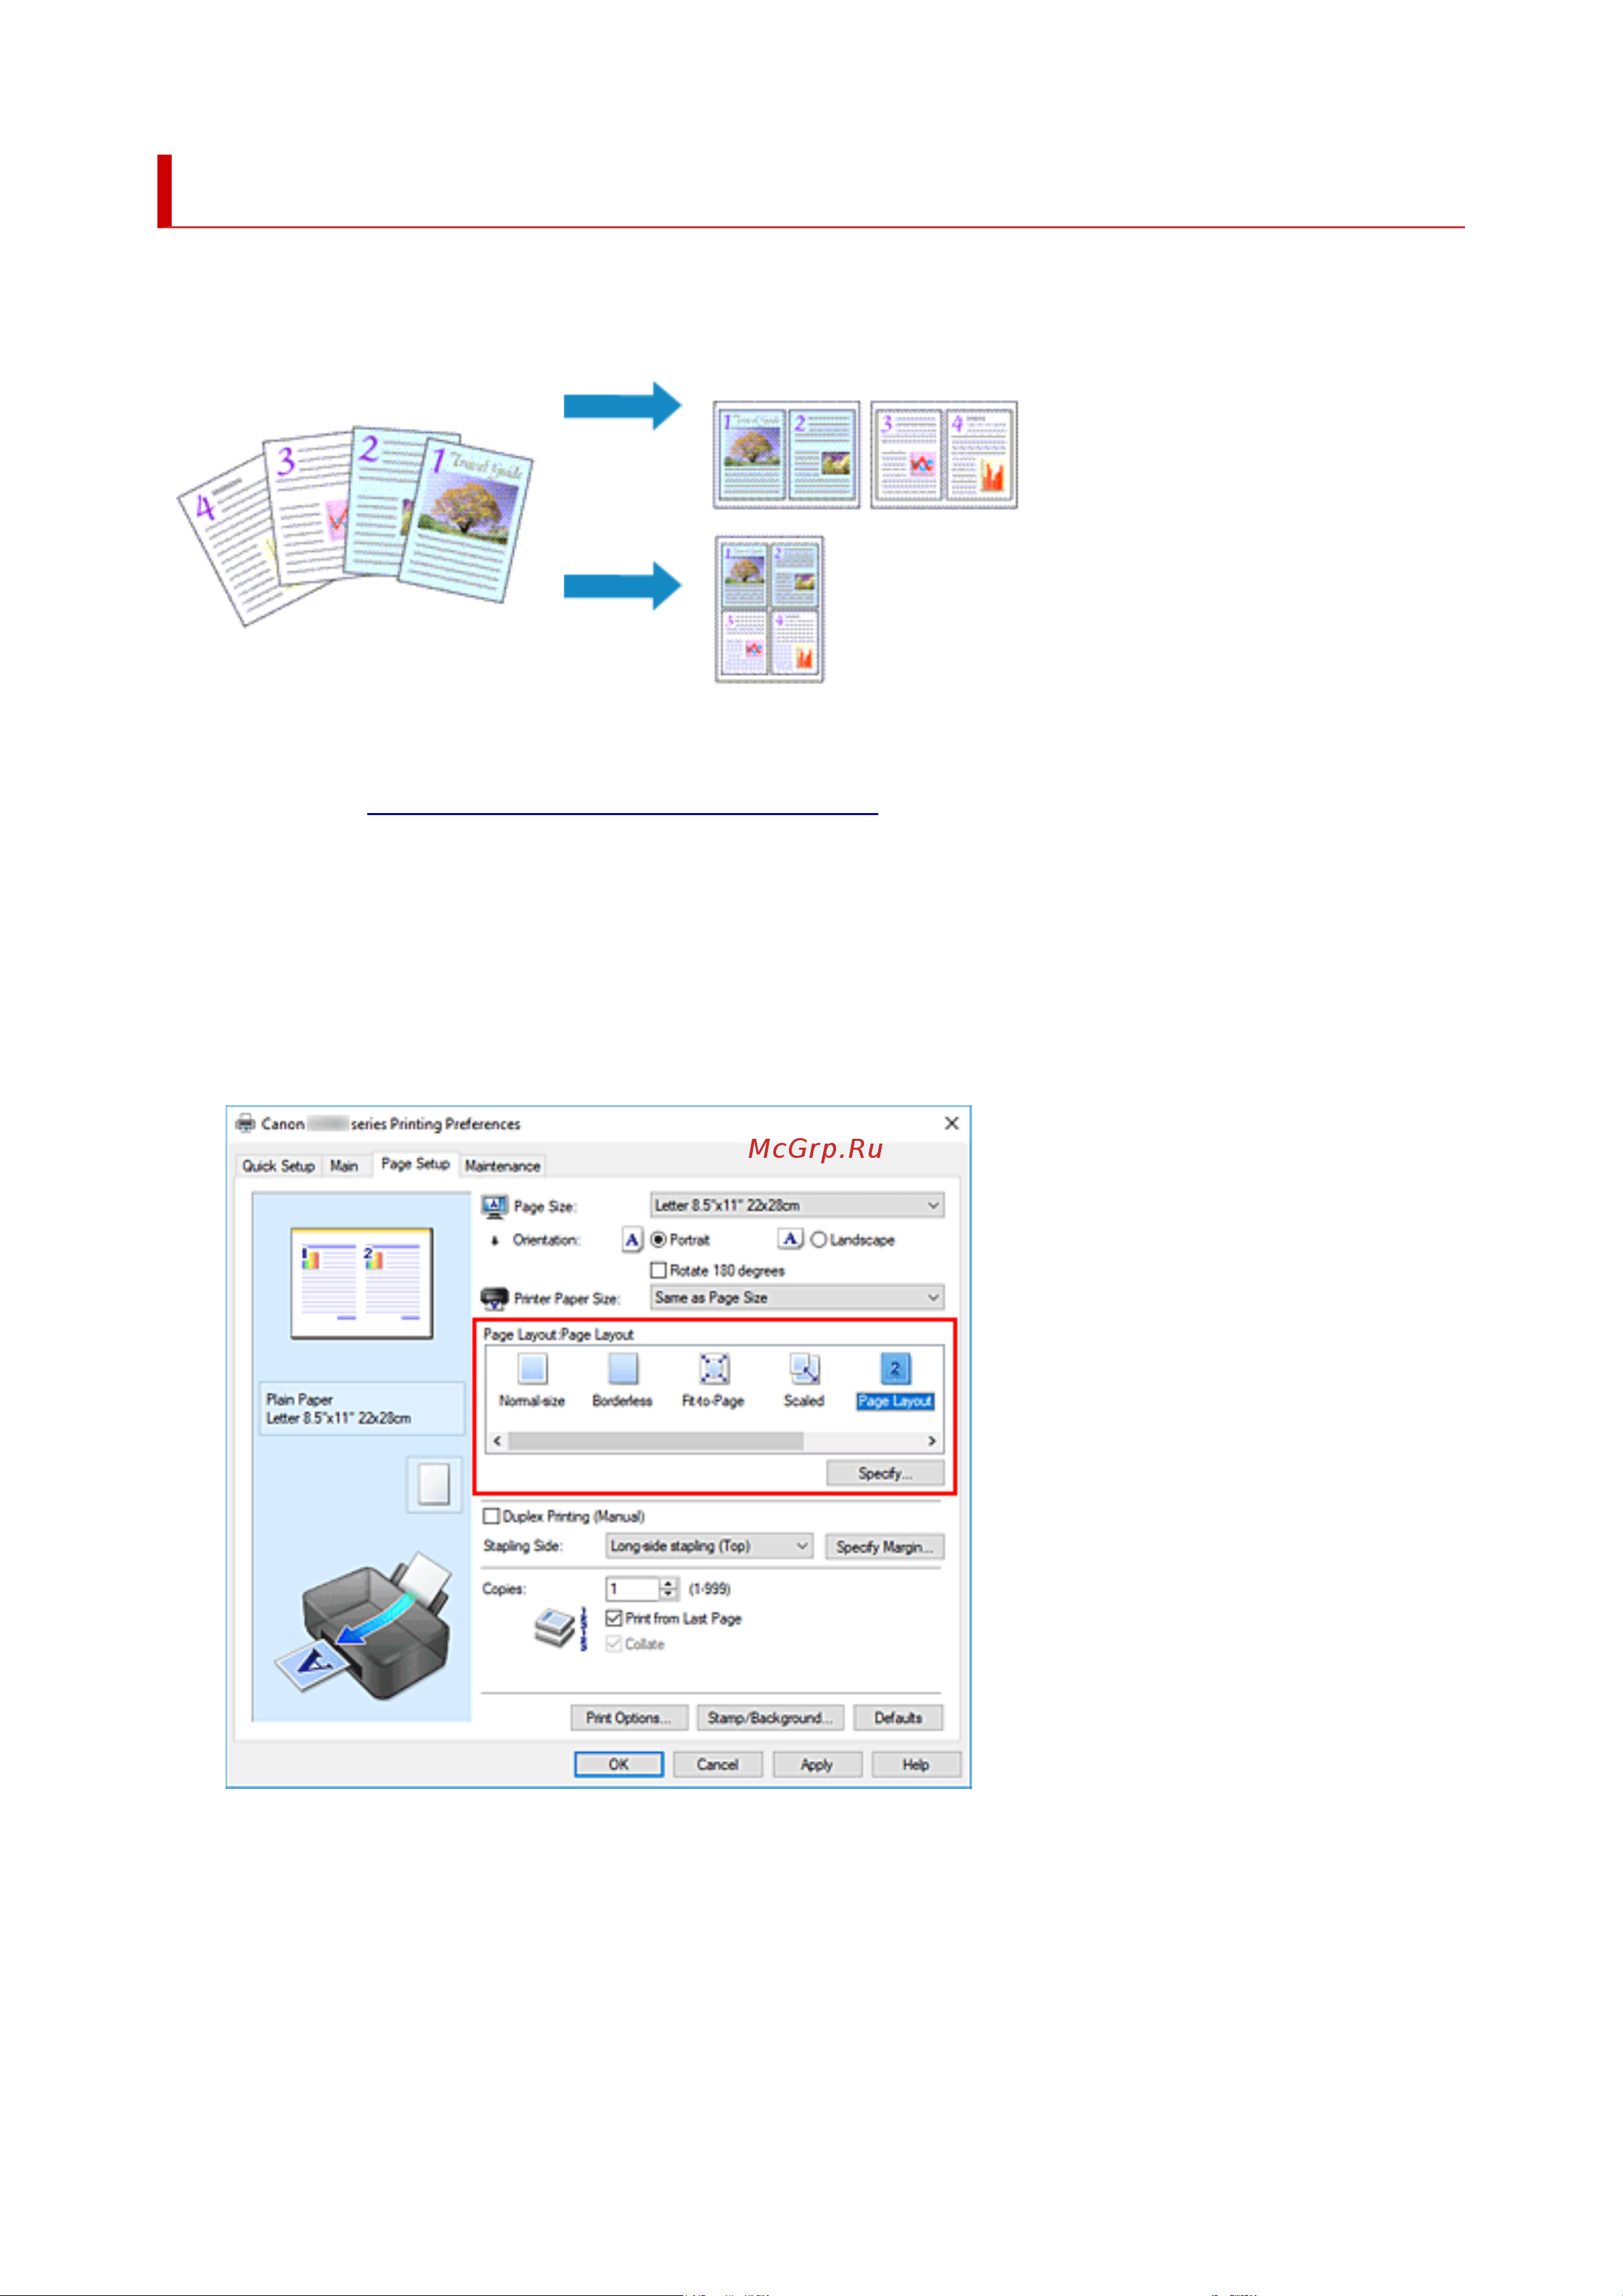Screen dimensions: 1623x2296
Task: Click the four-pages-per-sheet illustration
Action: click(769, 609)
